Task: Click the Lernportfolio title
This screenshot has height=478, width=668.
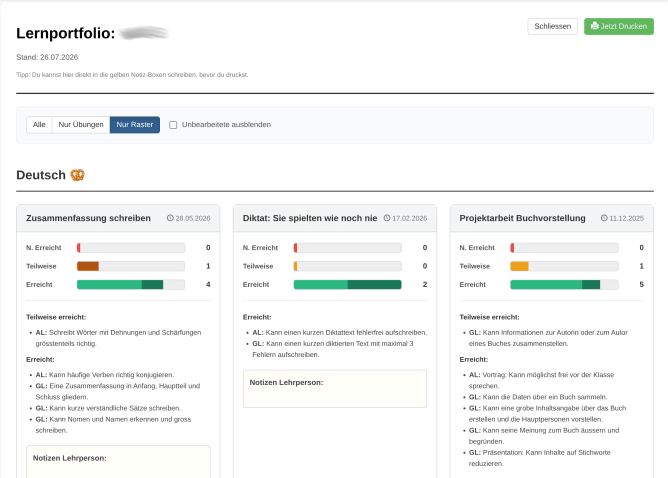Action: coord(66,33)
